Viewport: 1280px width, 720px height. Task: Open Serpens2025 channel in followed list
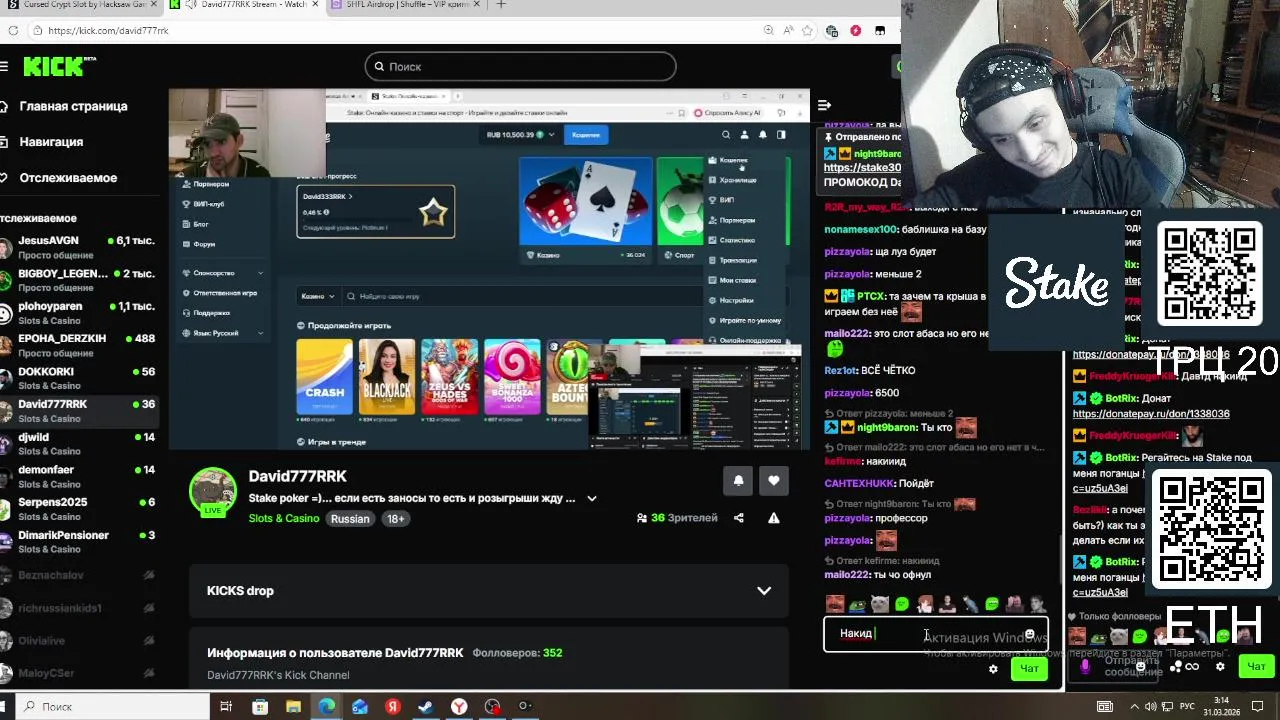coord(80,509)
